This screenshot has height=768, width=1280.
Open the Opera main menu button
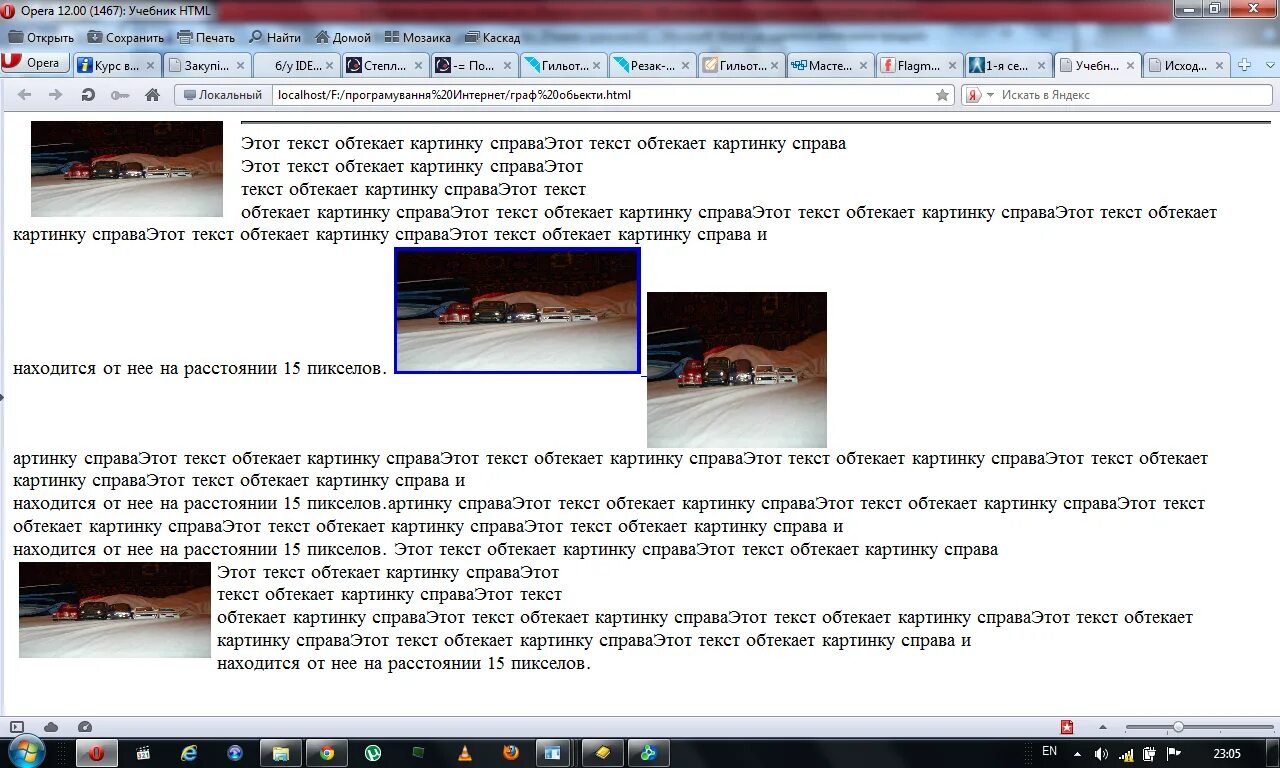tap(35, 63)
